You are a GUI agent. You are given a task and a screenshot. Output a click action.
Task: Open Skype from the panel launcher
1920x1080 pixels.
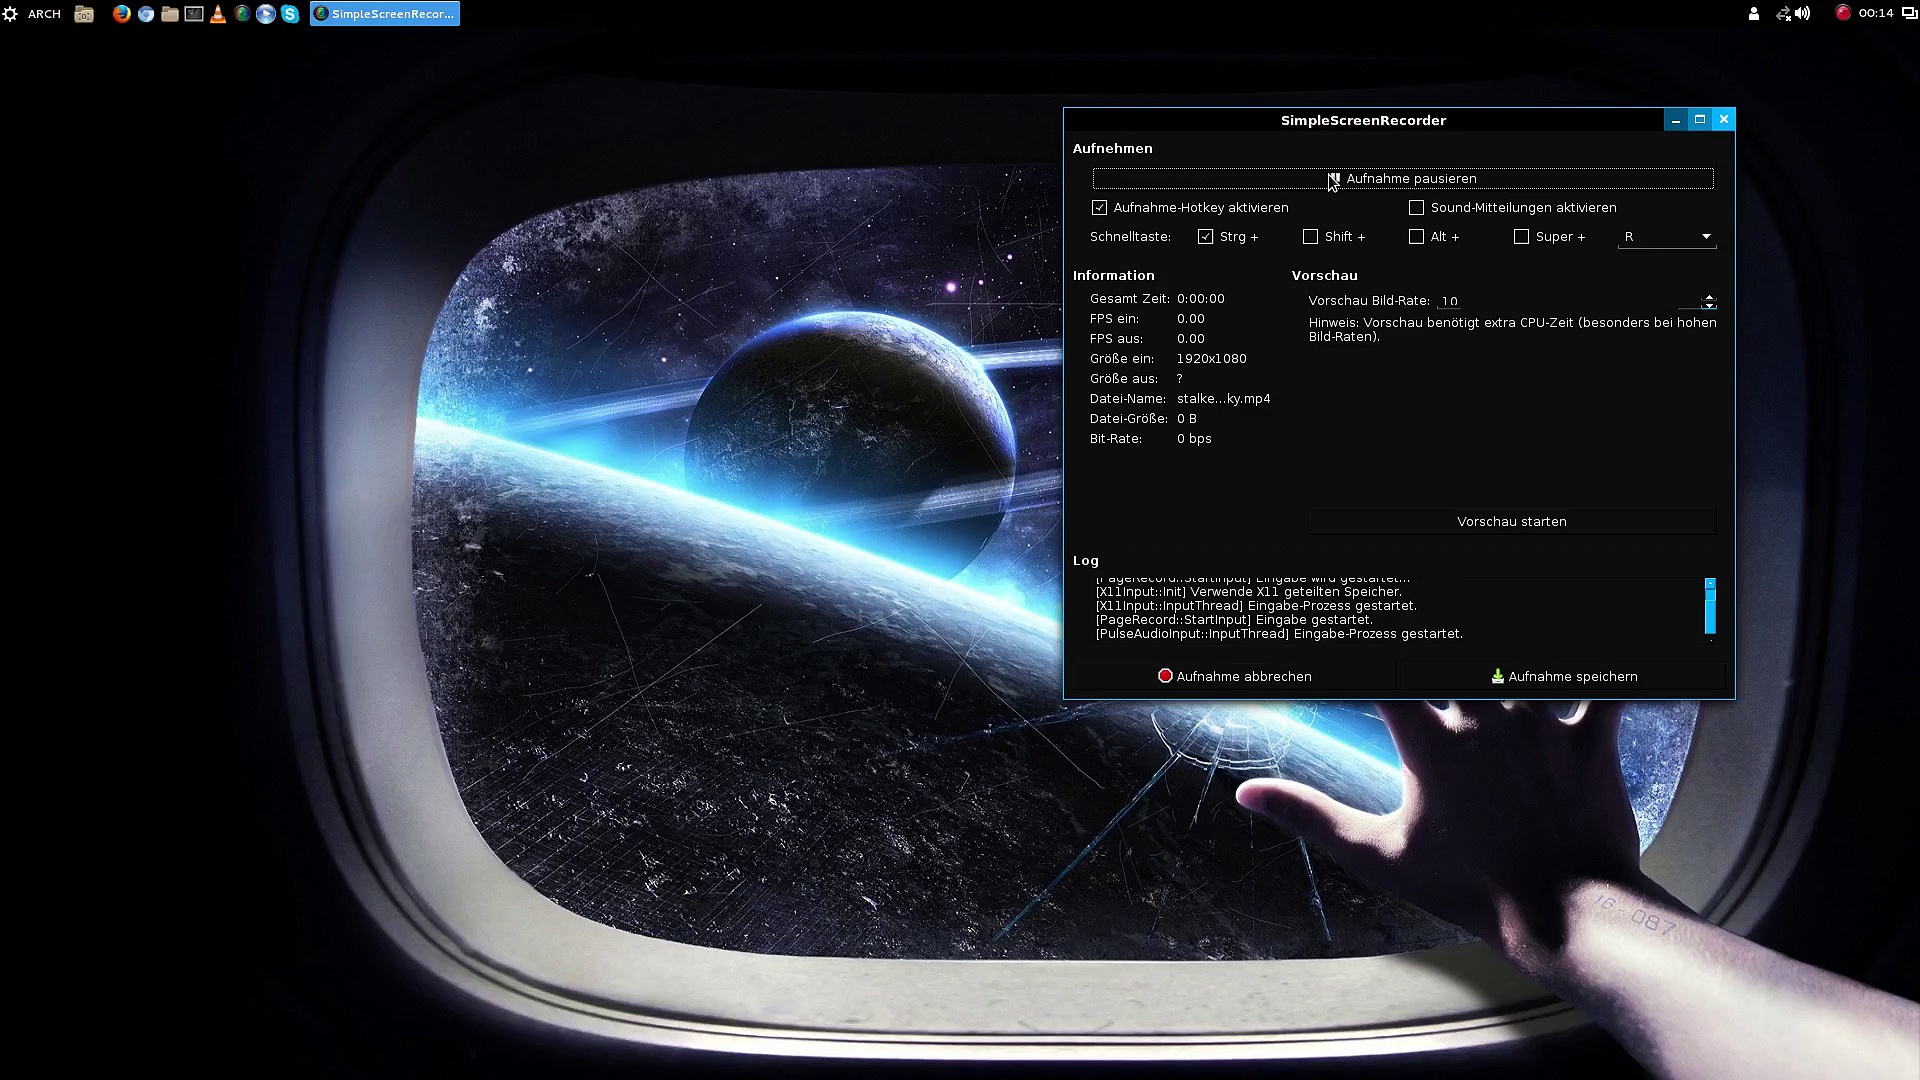click(x=290, y=14)
